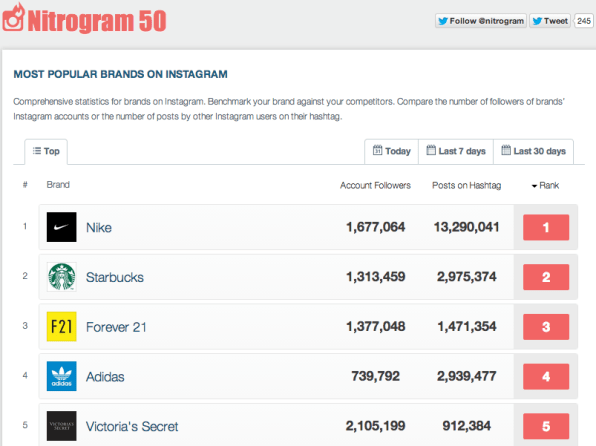This screenshot has width=596, height=446.
Task: Click the Tweet button
Action: [x=550, y=21]
